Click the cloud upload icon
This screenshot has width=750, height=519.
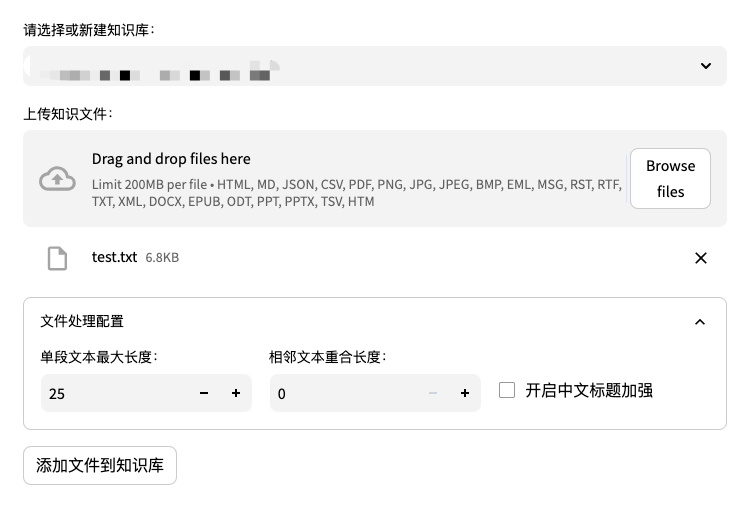57,179
